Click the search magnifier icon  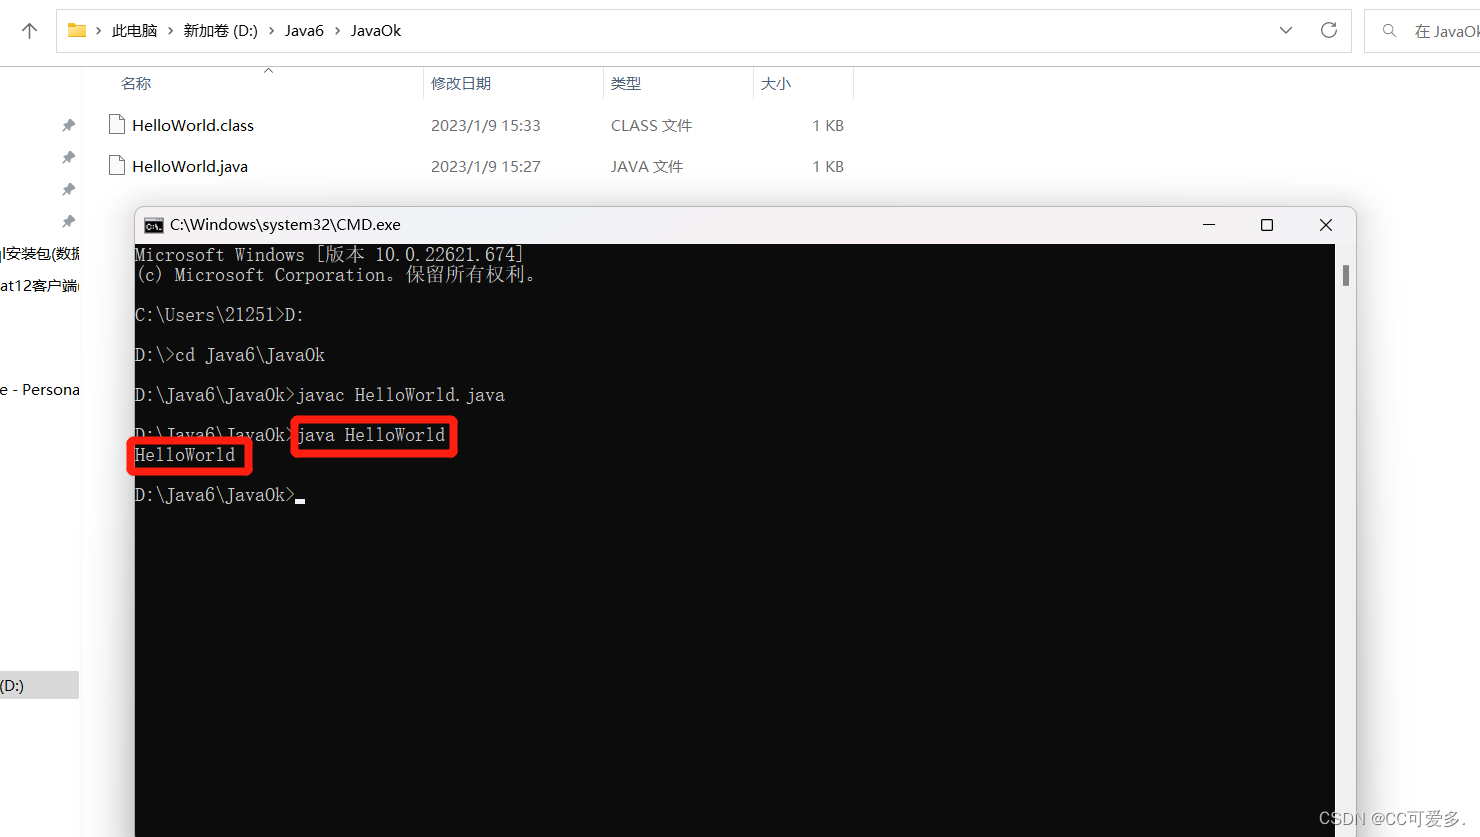click(1389, 30)
